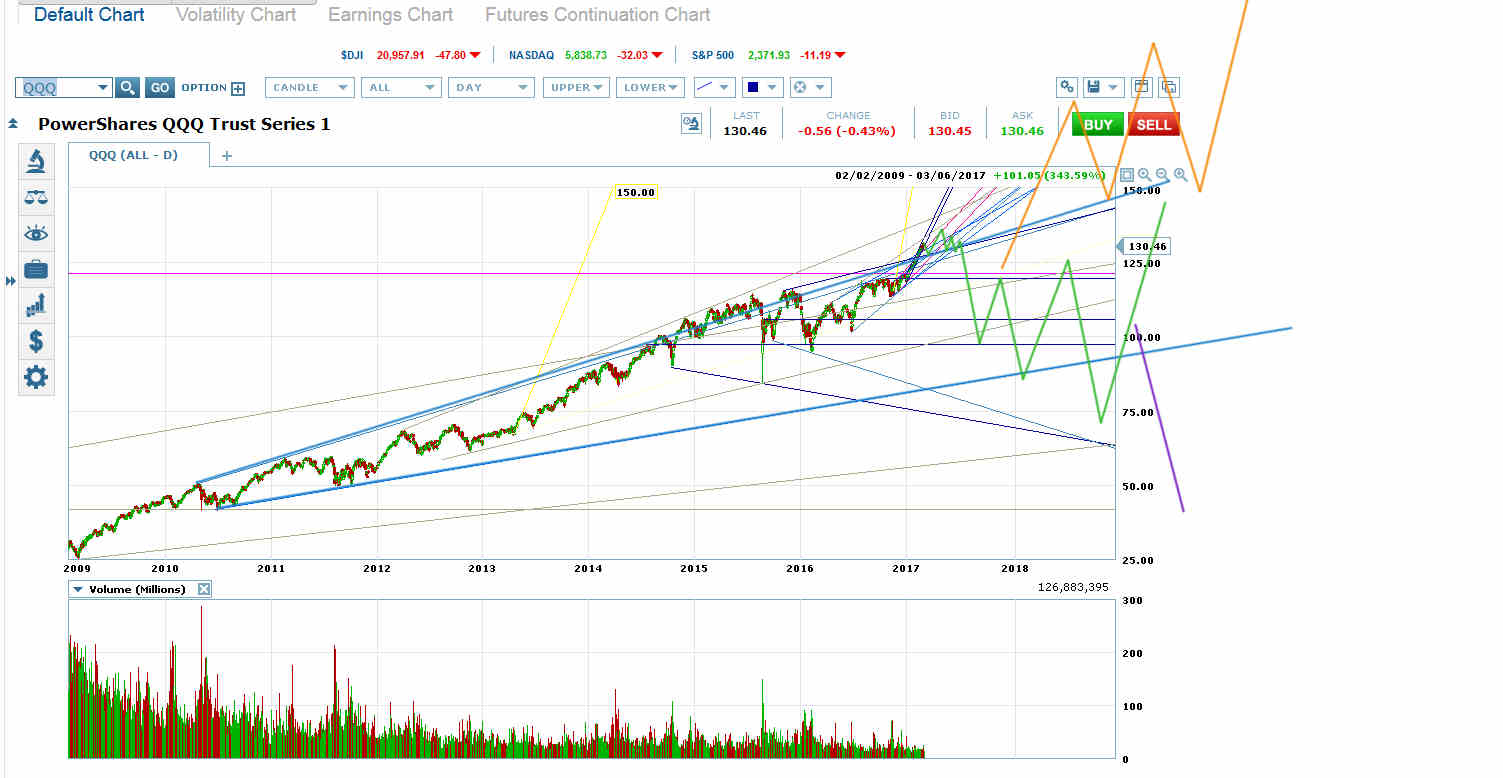
Task: Click the research microscope icon beside LAST
Action: point(691,123)
